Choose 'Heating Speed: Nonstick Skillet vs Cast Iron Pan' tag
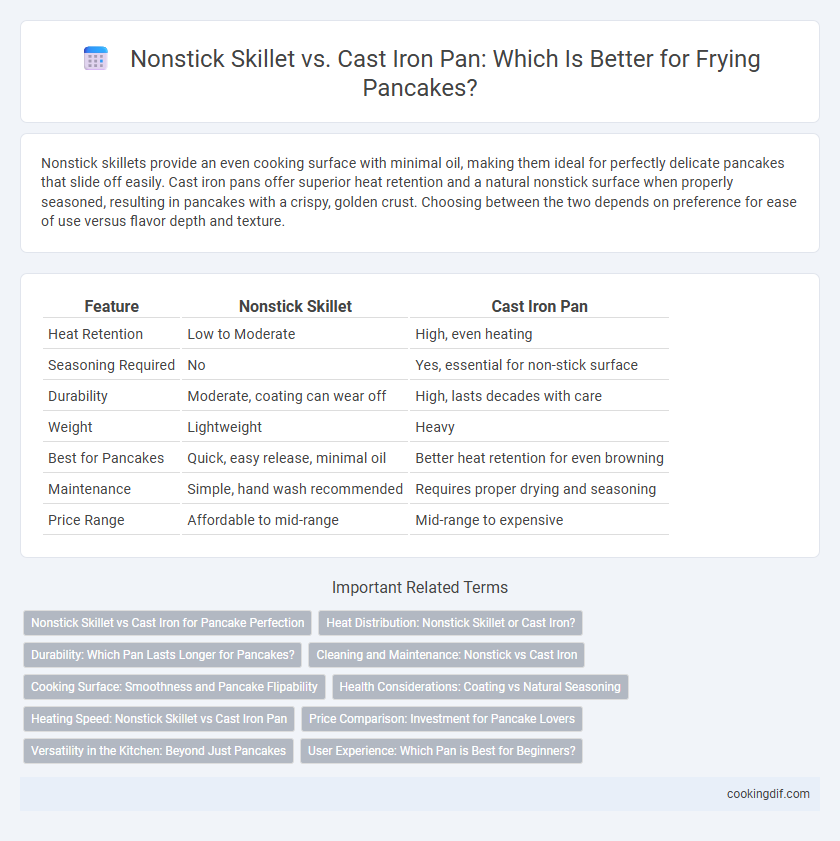Screen dimensions: 840x841 (159, 719)
